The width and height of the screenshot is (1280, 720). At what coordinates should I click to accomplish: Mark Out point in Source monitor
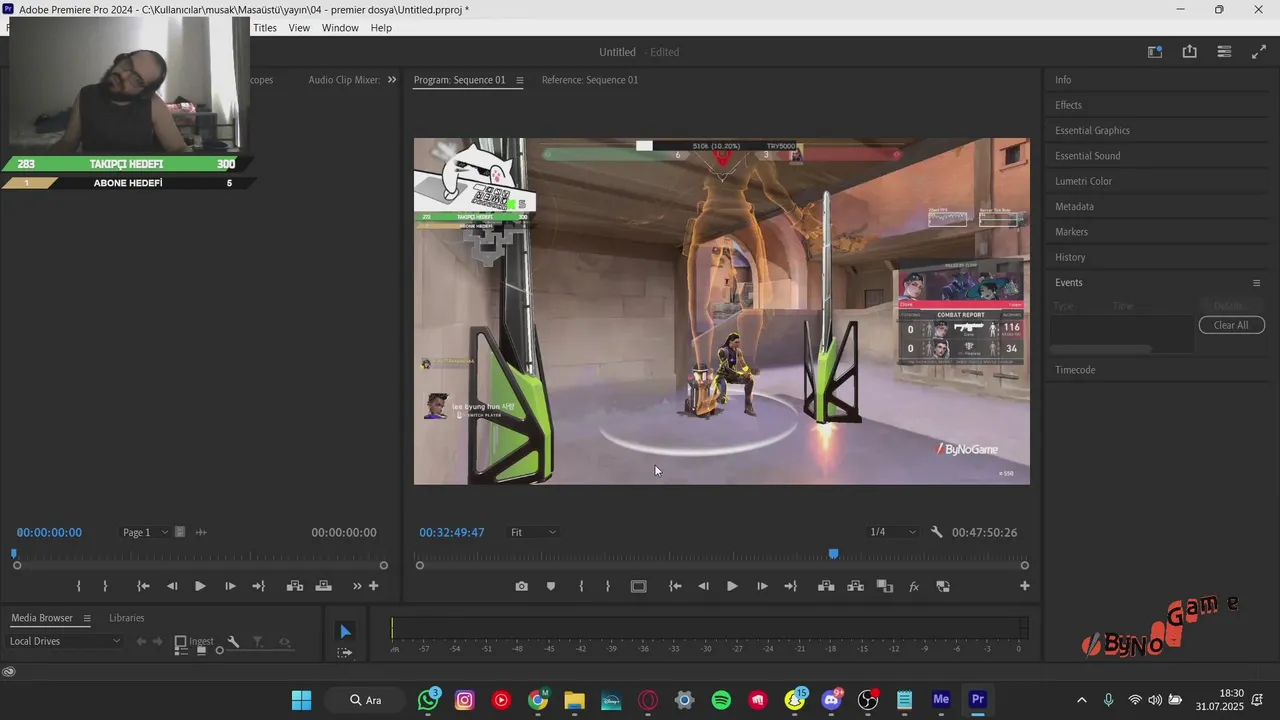coord(105,587)
